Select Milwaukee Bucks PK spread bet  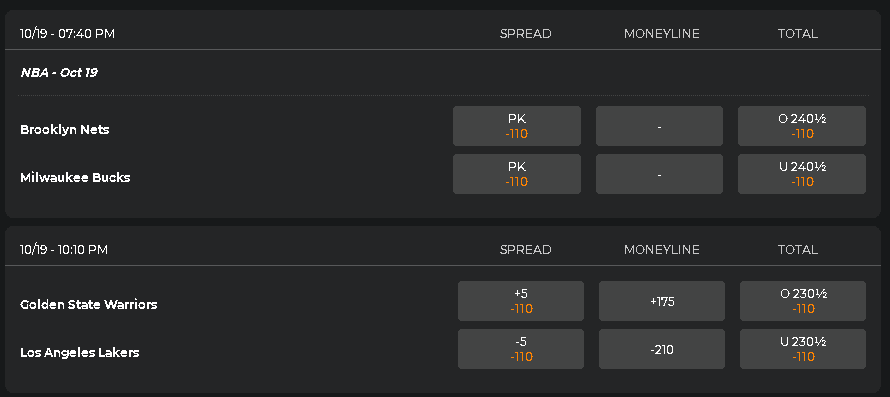pos(517,174)
